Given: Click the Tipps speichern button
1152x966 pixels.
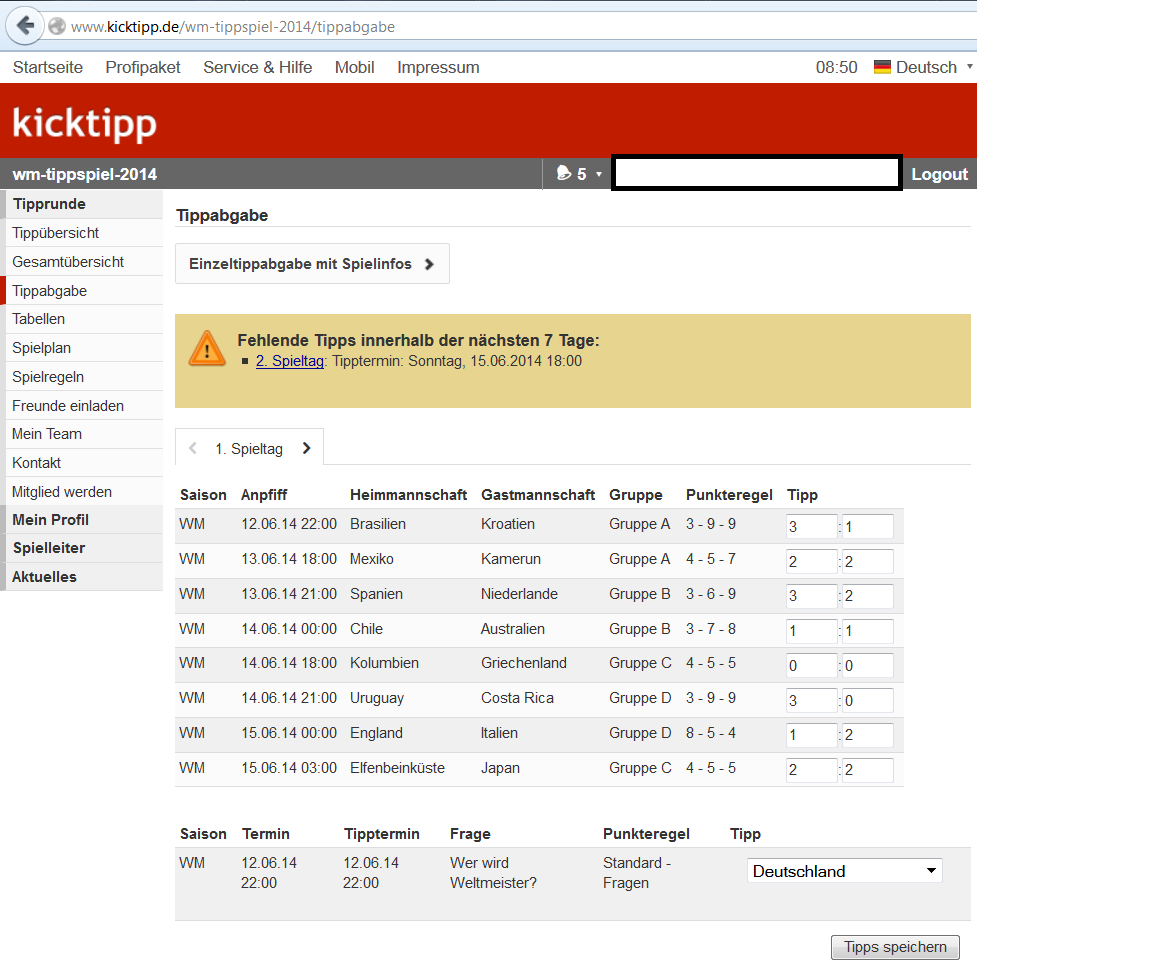Looking at the screenshot, I should [895, 947].
